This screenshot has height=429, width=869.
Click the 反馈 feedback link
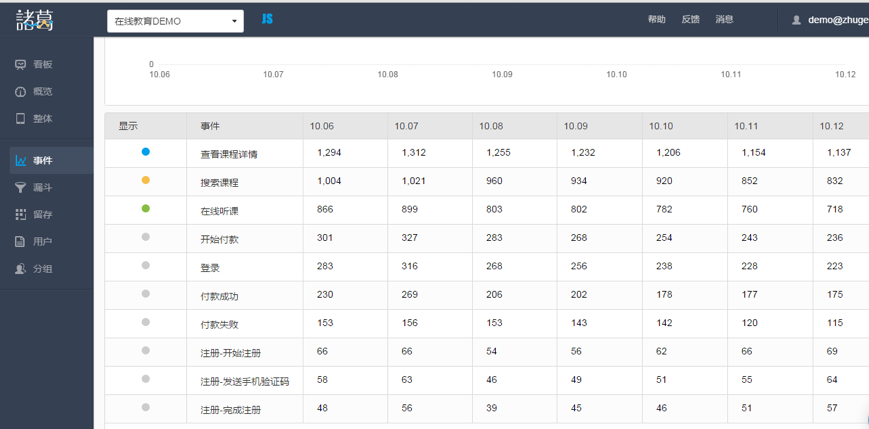coord(691,19)
